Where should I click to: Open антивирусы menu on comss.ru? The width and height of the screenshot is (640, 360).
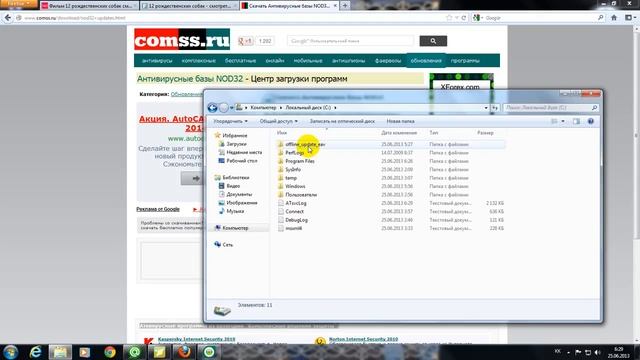(157, 60)
